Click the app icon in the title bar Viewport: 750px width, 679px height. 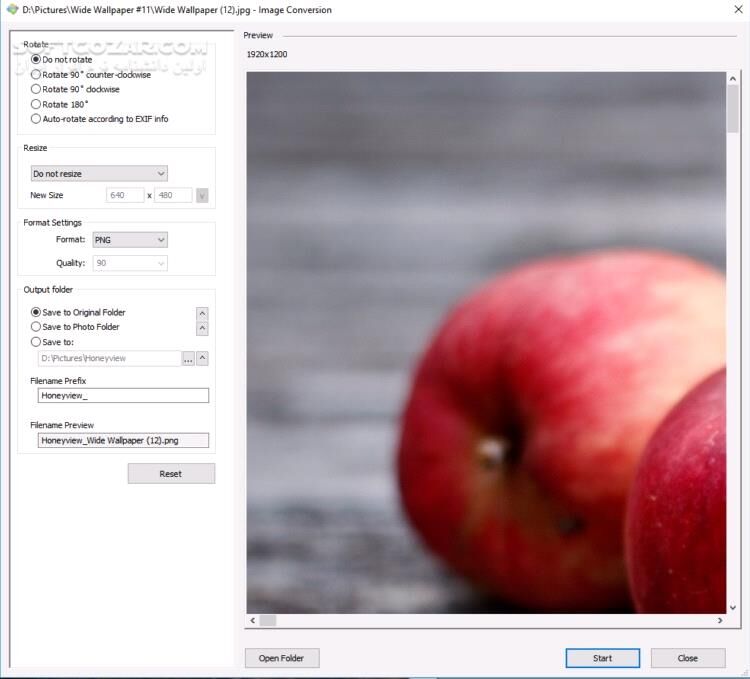tap(11, 9)
